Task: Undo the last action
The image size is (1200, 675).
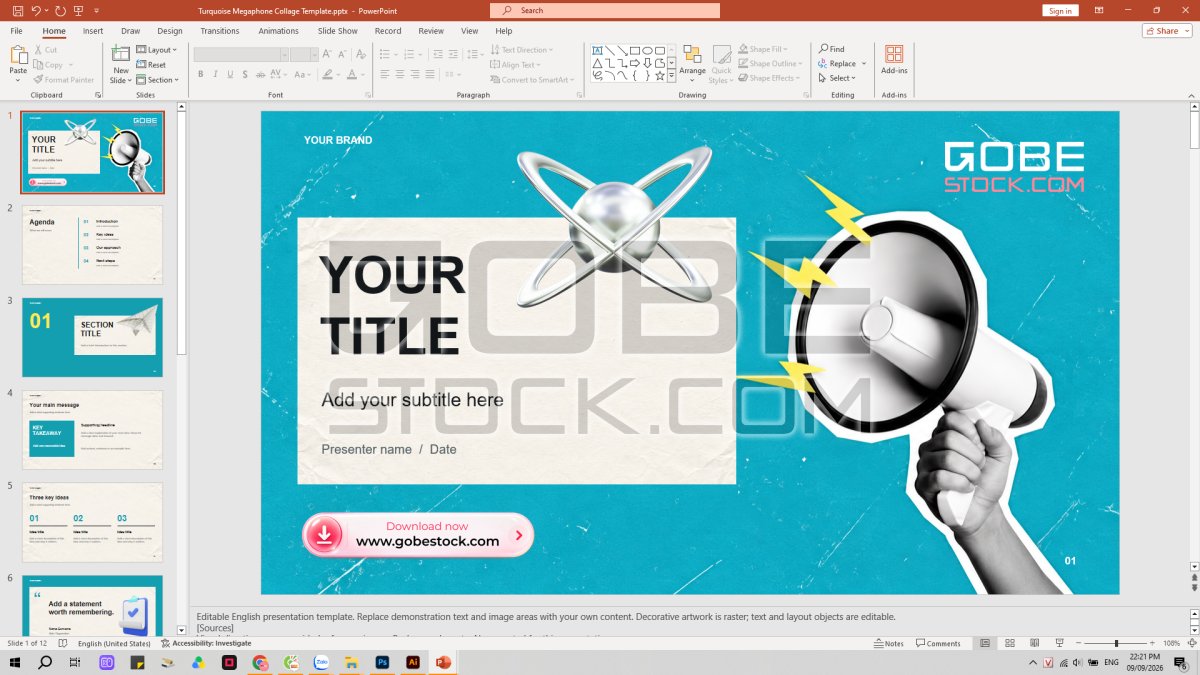Action: tap(37, 10)
